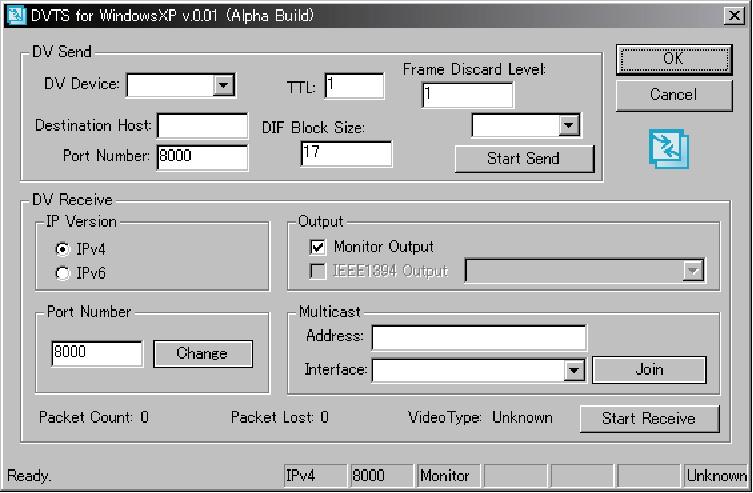Click the Frame Discard Level field
The height and width of the screenshot is (493, 753).
(x=467, y=95)
